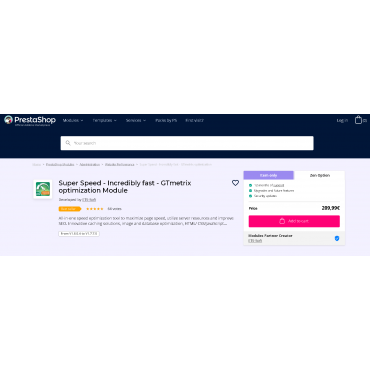This screenshot has width=370, height=370.
Task: Click the Log in link
Action: (x=342, y=120)
